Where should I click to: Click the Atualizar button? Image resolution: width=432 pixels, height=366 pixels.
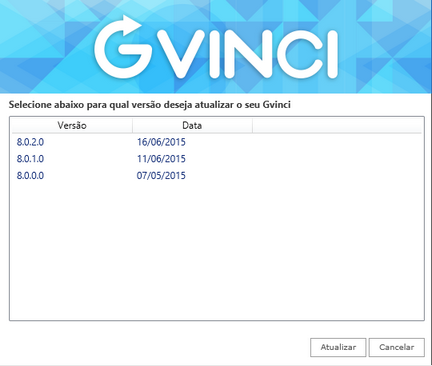pos(338,347)
